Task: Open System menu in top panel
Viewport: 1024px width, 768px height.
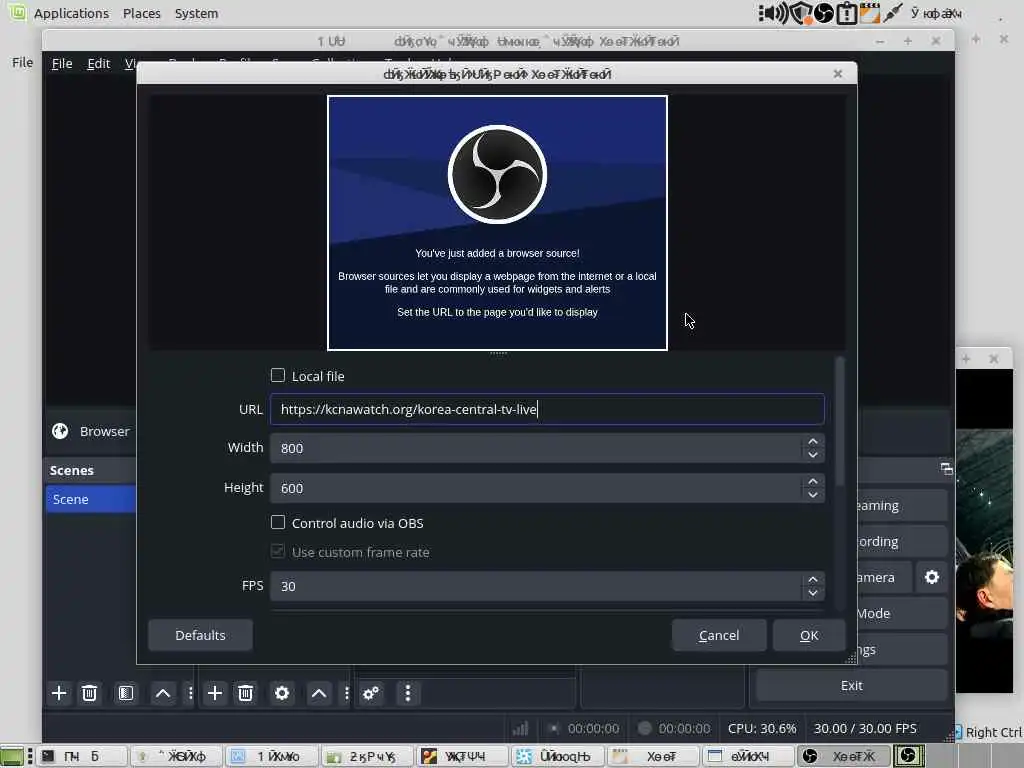Action: pyautogui.click(x=196, y=13)
